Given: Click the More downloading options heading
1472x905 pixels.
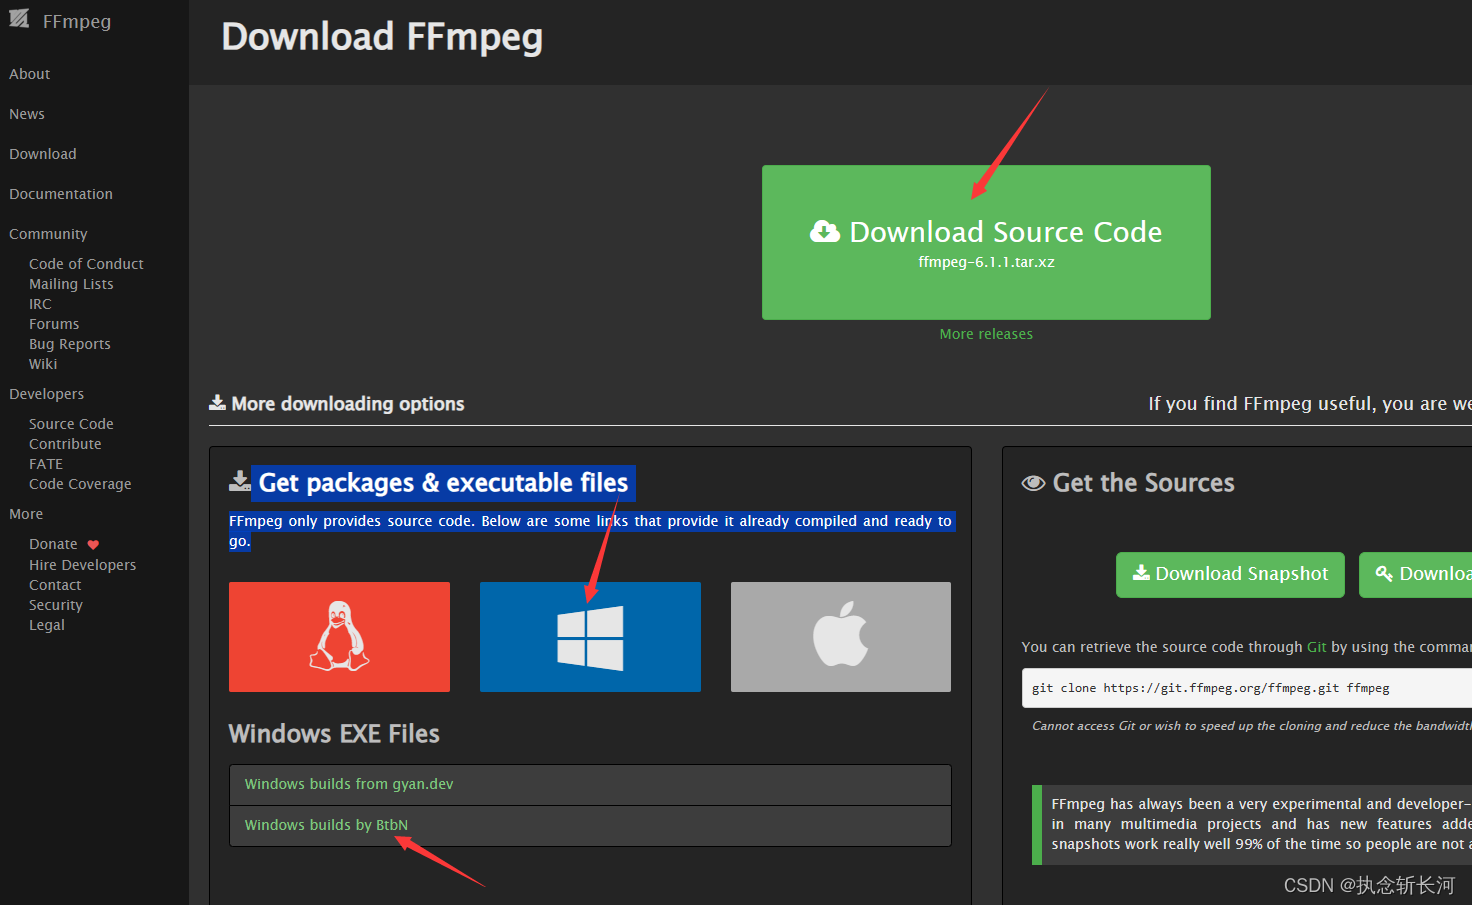Looking at the screenshot, I should pos(348,404).
